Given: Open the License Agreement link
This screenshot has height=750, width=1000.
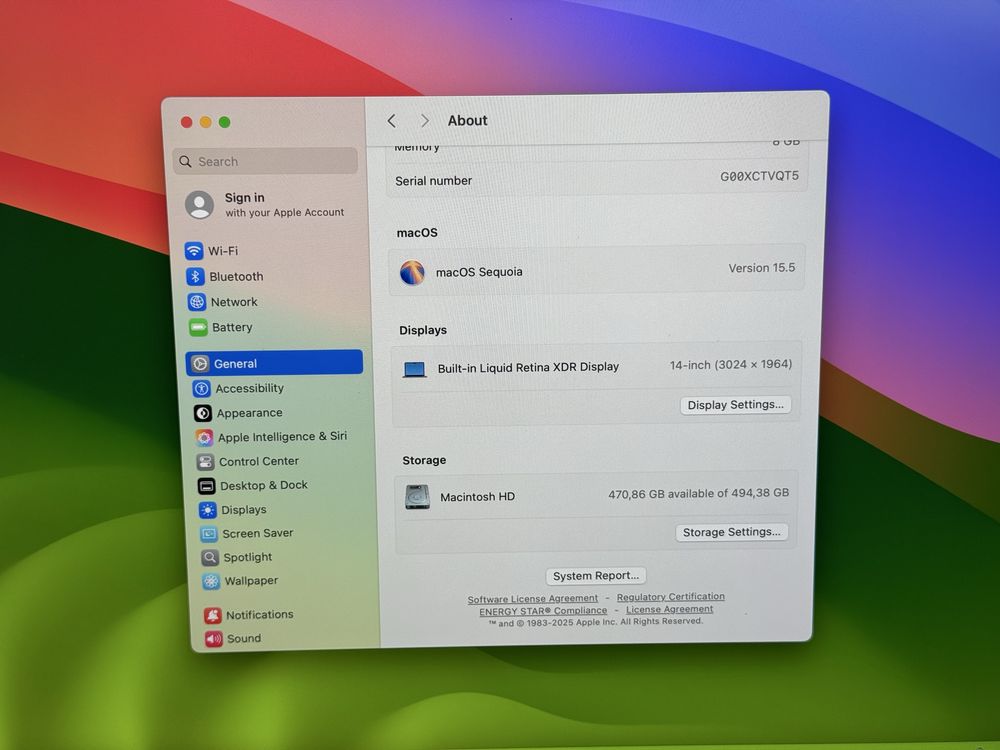Looking at the screenshot, I should click(x=669, y=609).
